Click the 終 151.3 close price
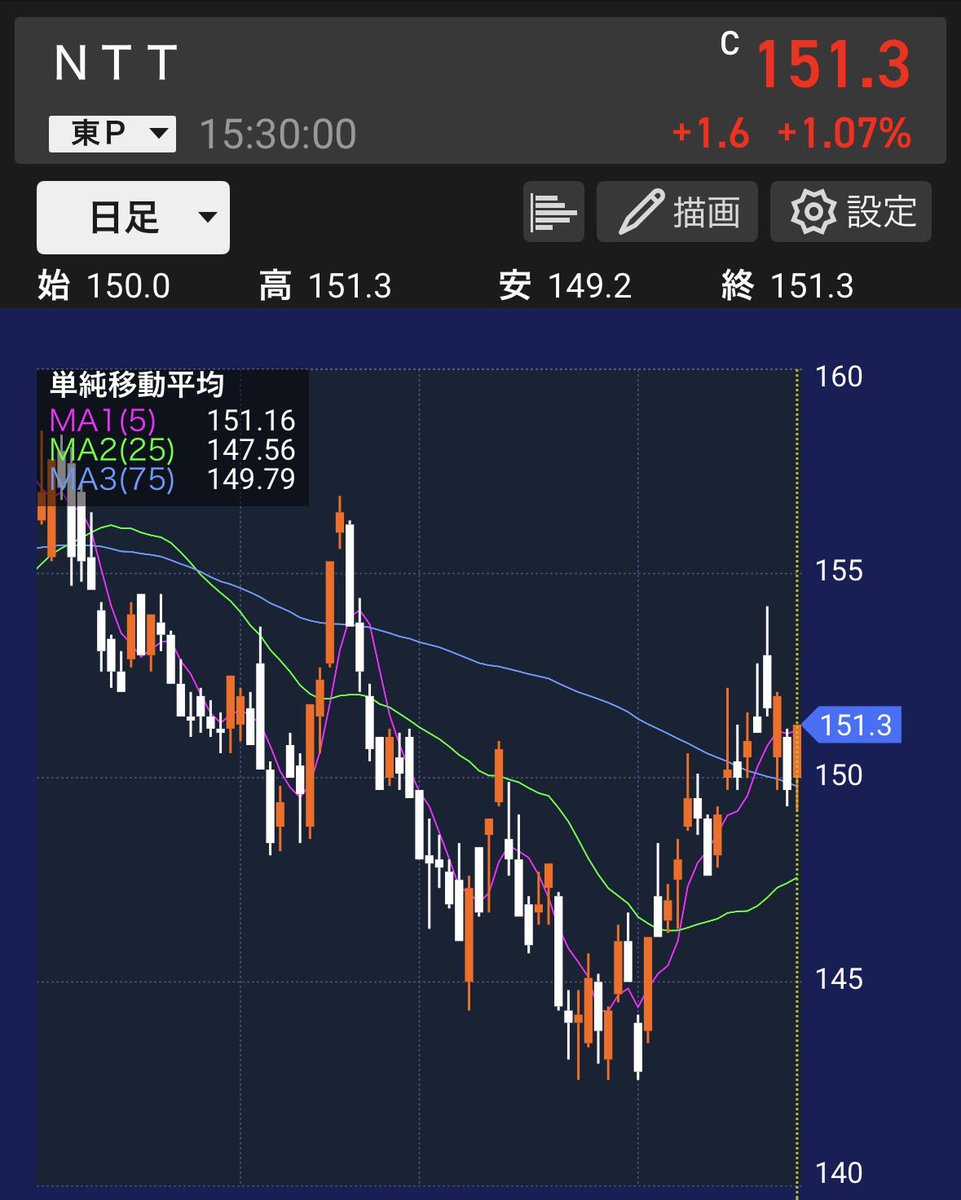Image resolution: width=961 pixels, height=1200 pixels. tap(787, 287)
